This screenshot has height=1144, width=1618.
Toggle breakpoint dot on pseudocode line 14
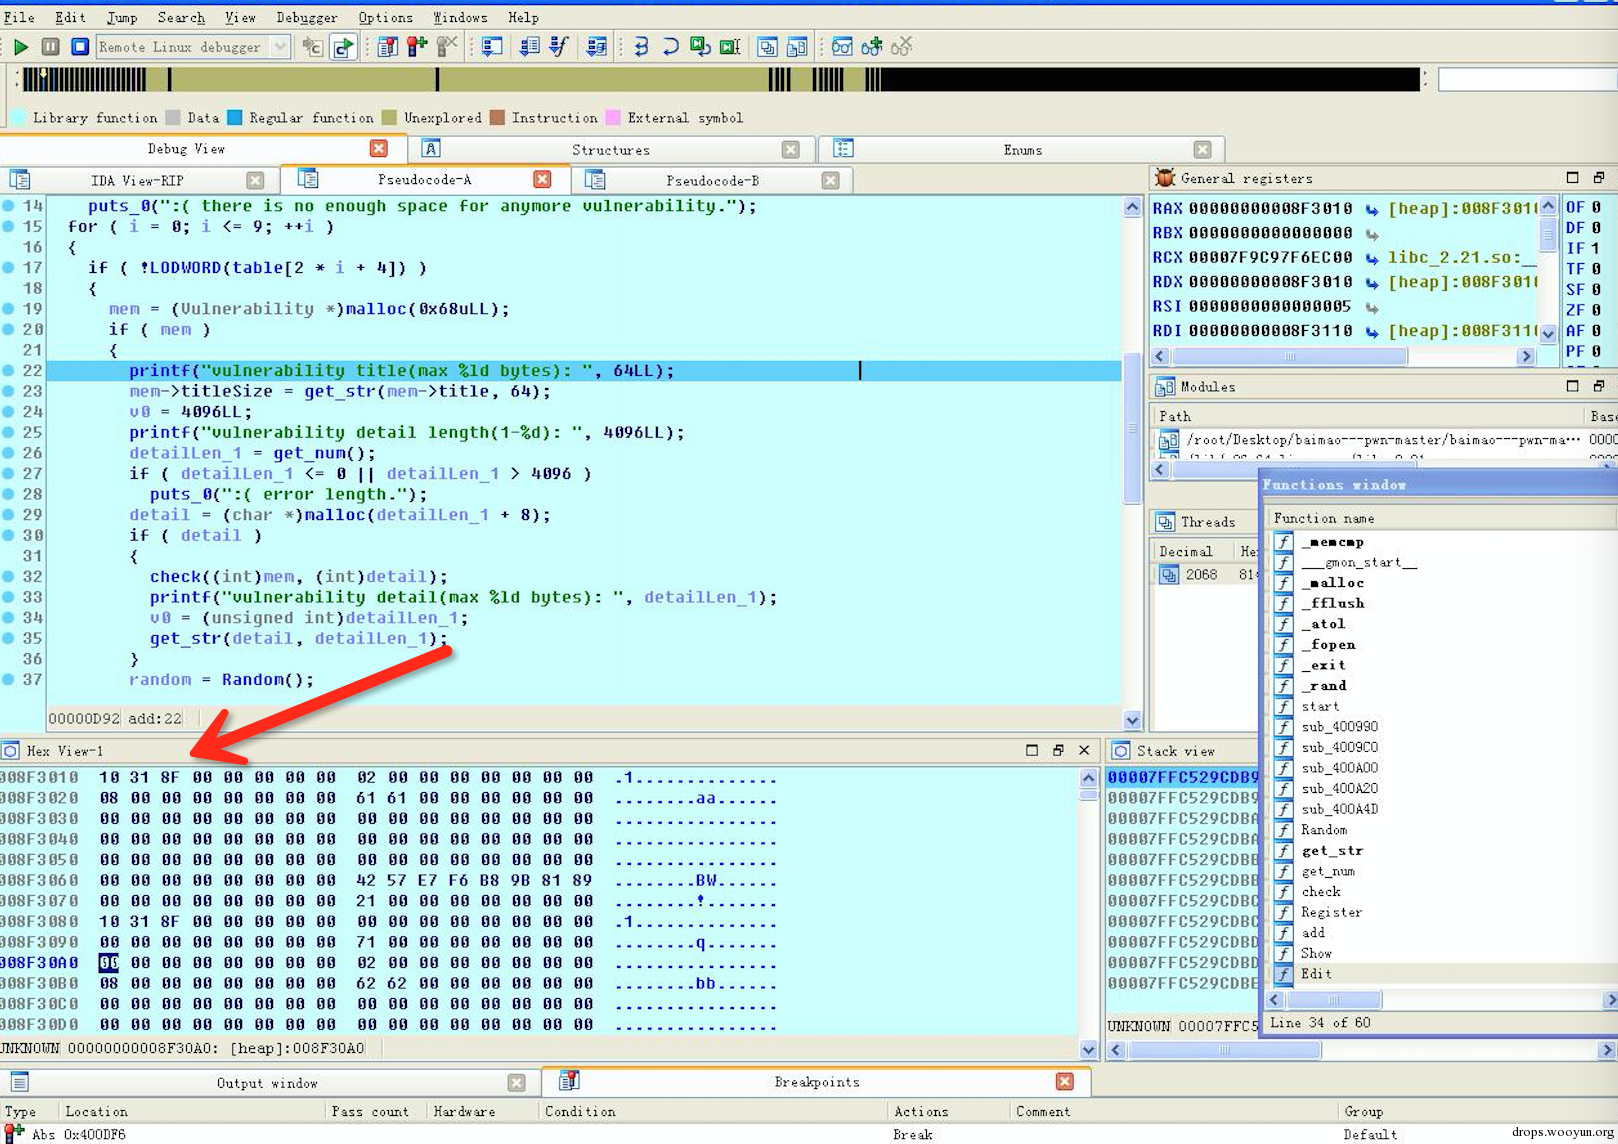(8, 206)
